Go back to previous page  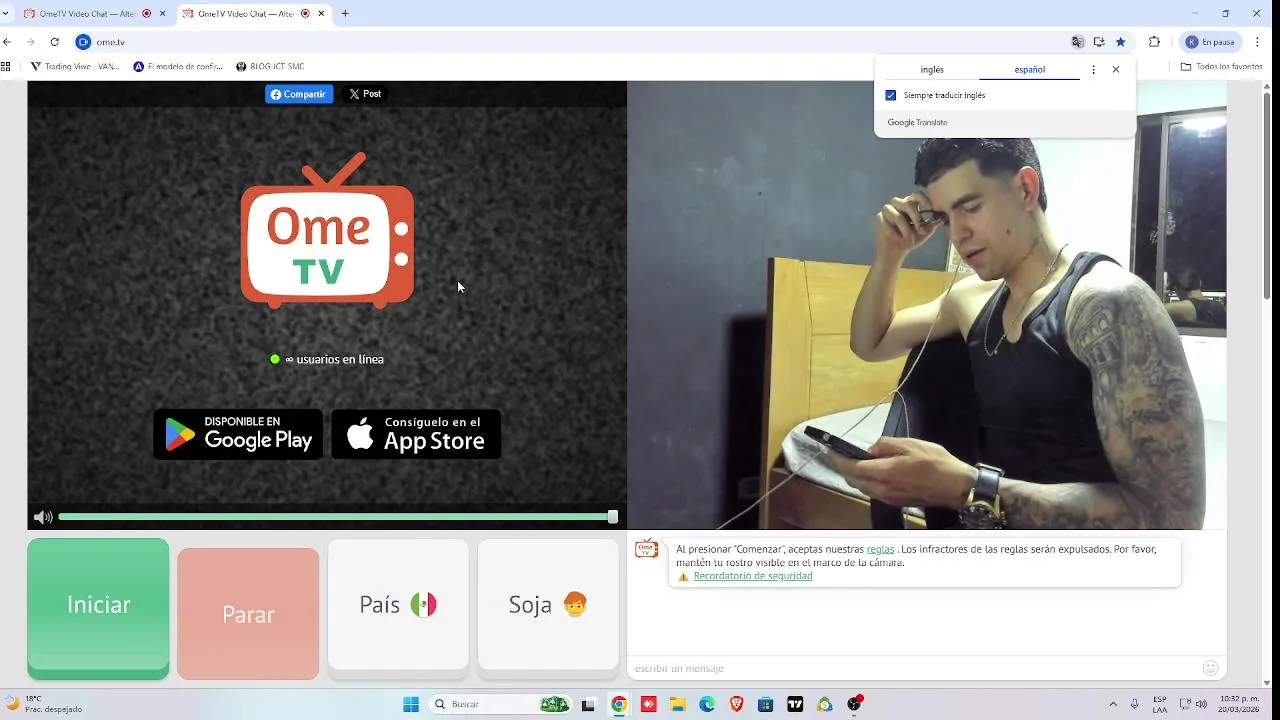pos(7,42)
